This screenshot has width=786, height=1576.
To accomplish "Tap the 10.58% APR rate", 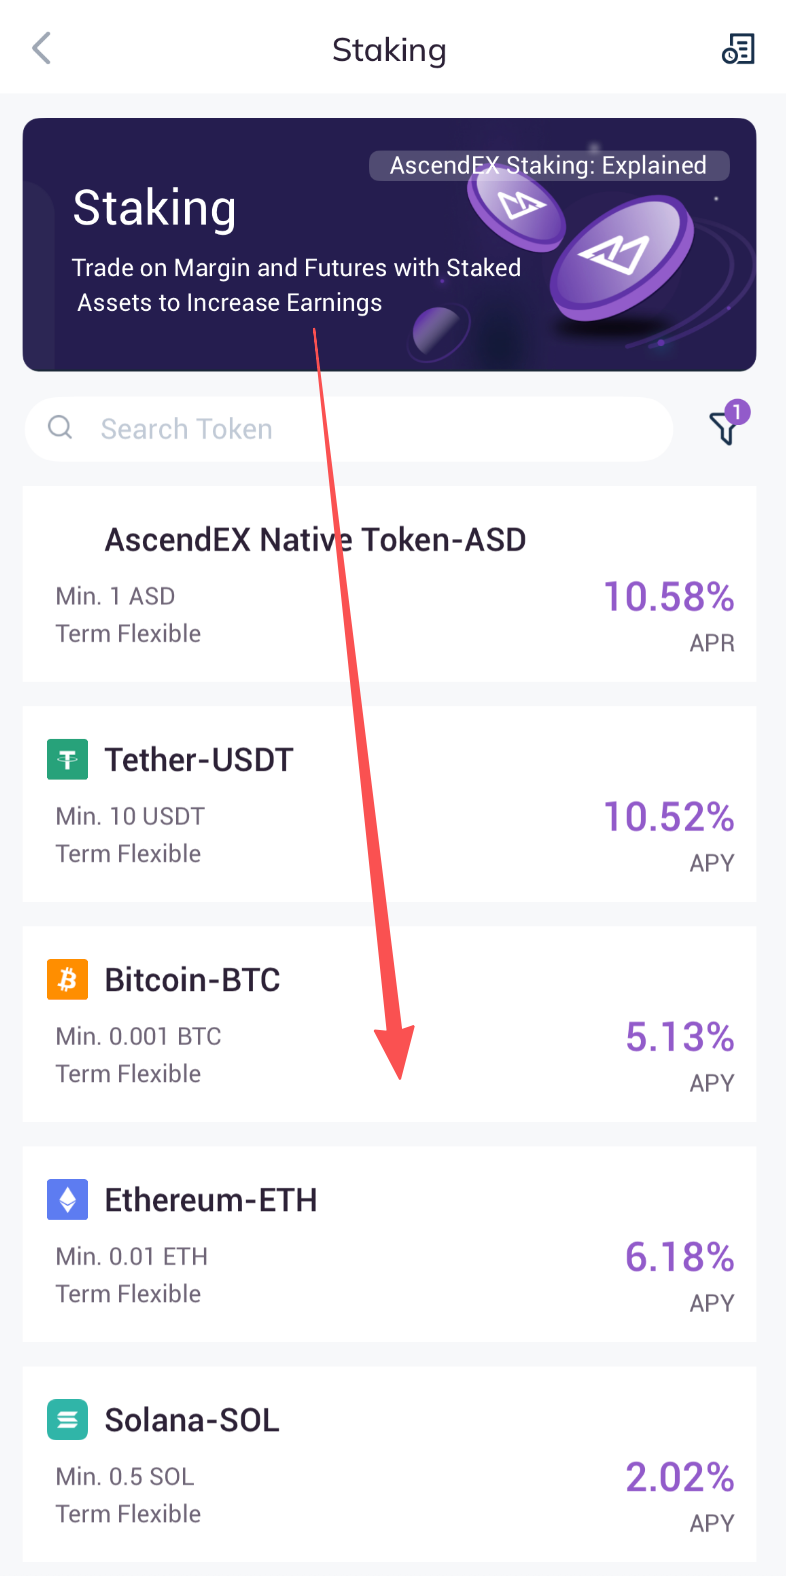I will coord(669,598).
